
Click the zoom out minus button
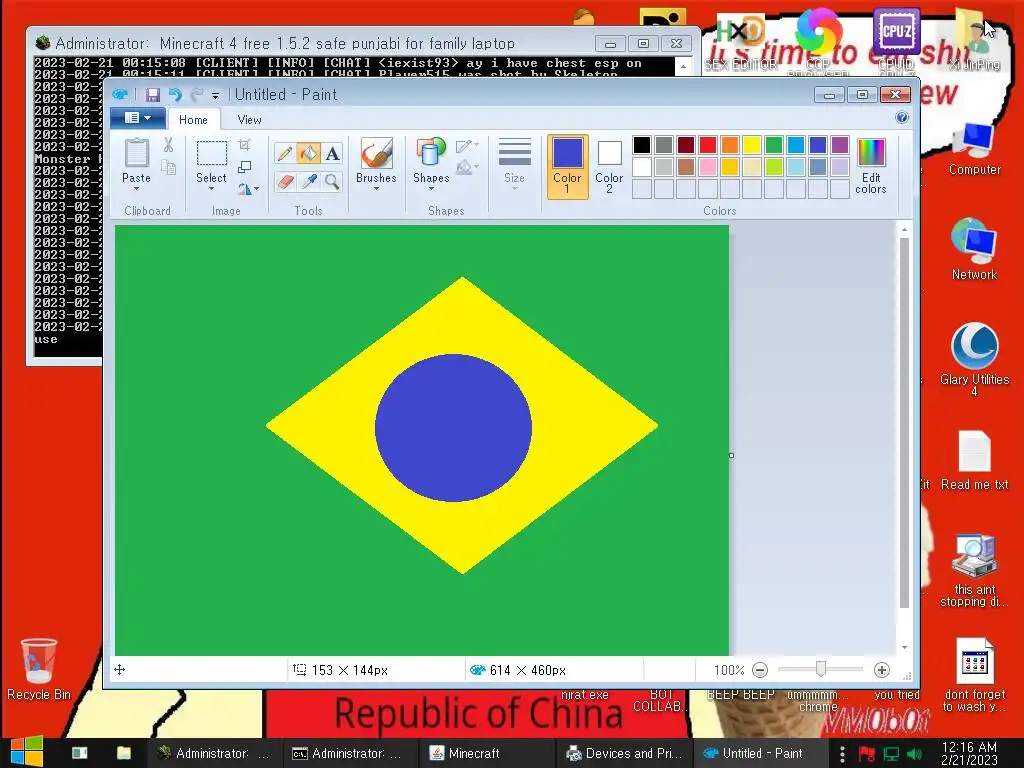coord(760,670)
